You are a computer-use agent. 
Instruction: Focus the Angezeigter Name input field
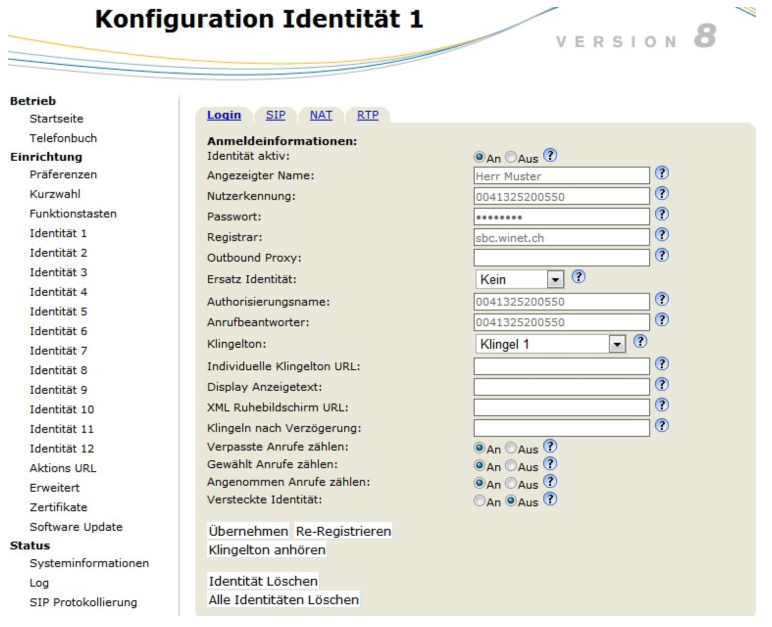pos(561,176)
